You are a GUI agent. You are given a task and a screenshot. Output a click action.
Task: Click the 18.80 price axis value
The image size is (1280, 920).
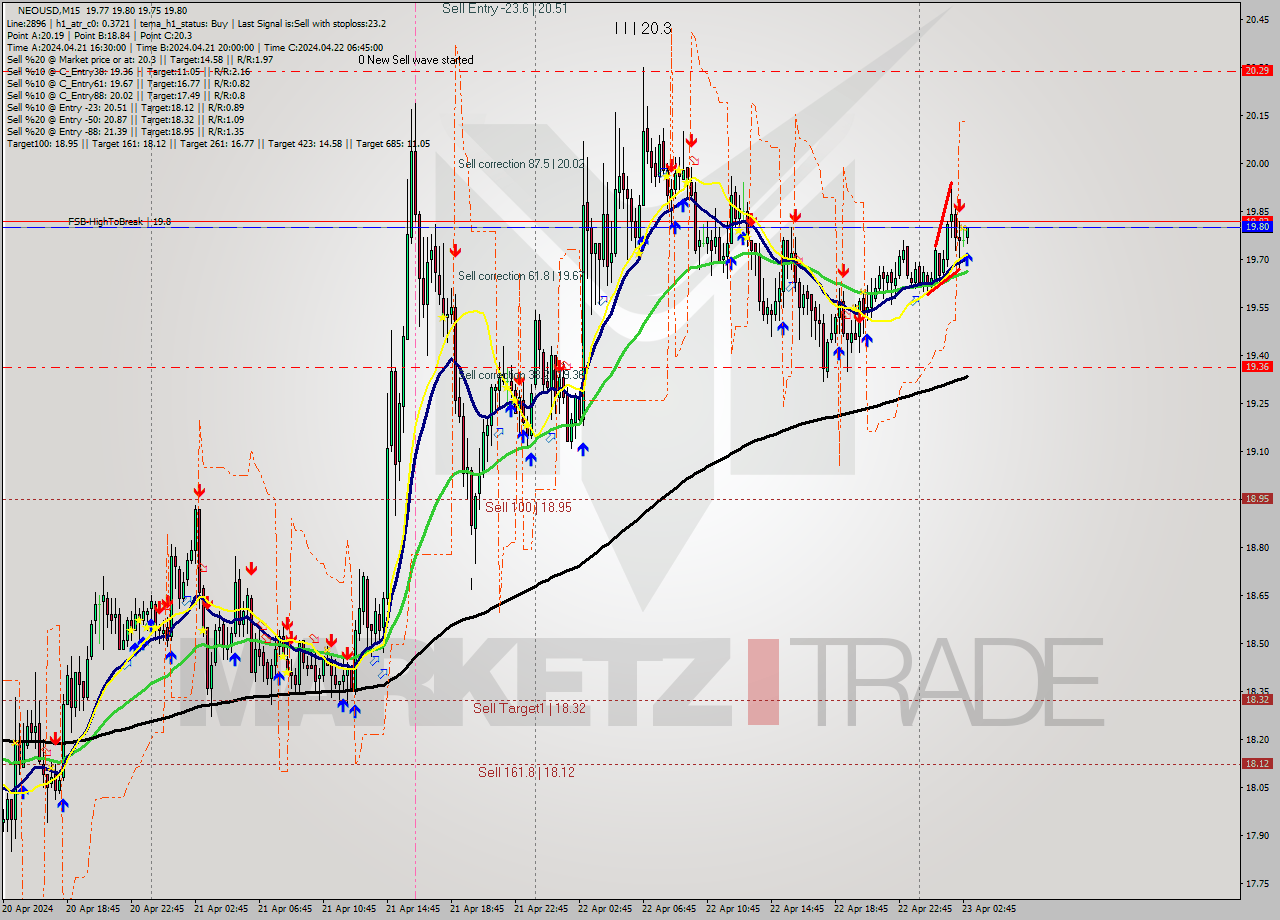point(1256,547)
